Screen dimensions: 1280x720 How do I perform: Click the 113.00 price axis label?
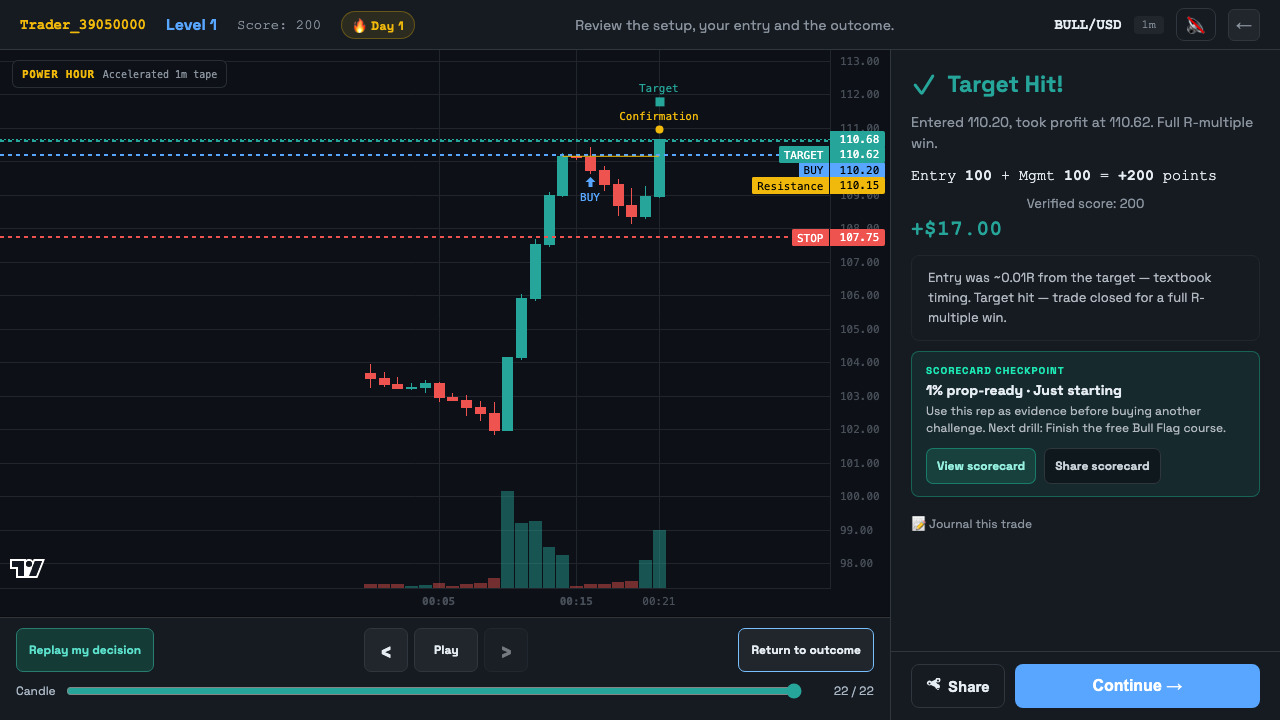tap(859, 61)
